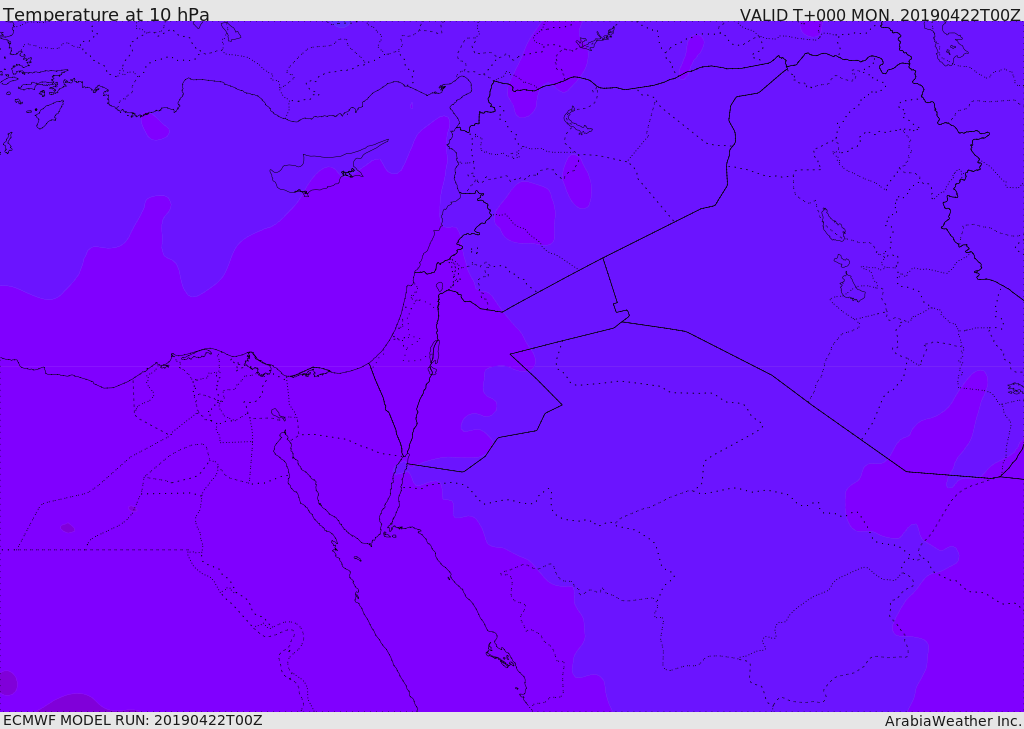Click Lake Assad in northern Syria
1024x729 pixels.
tap(577, 121)
